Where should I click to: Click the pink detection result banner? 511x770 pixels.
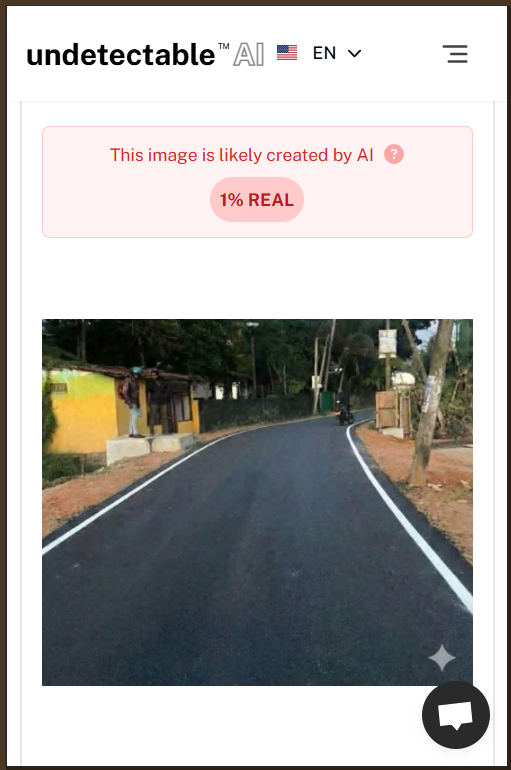point(257,182)
